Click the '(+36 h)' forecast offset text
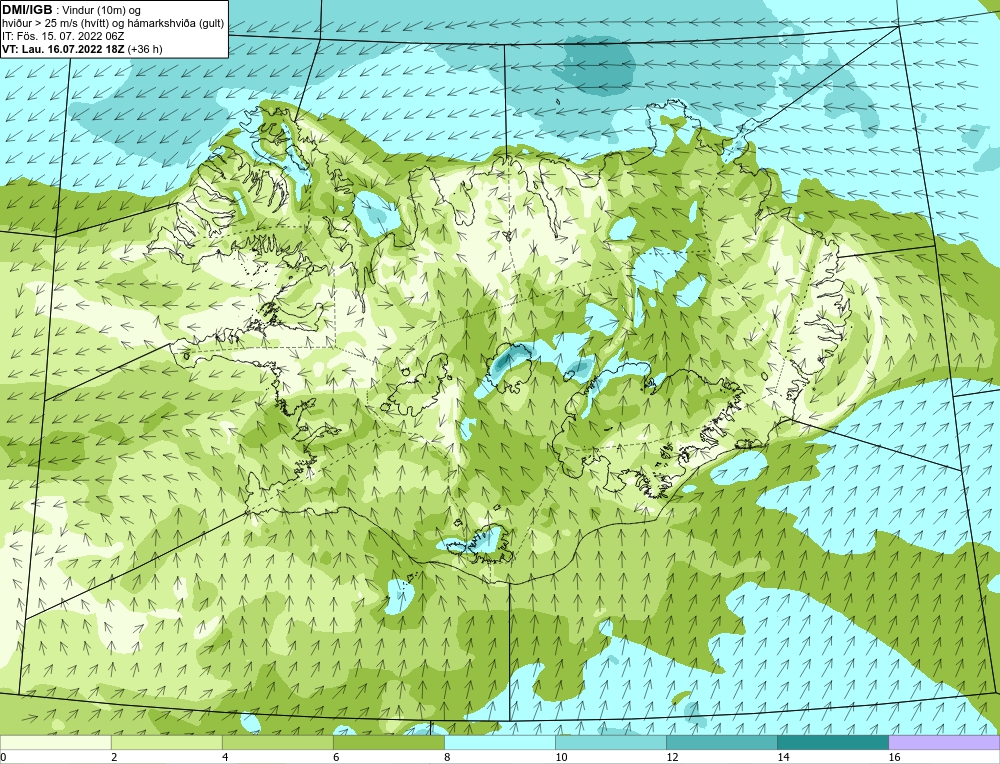Image resolution: width=1000 pixels, height=764 pixels. click(145, 49)
